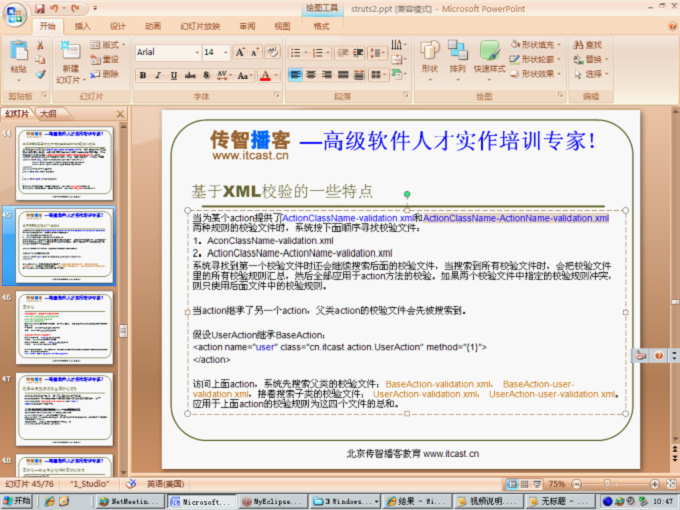
Task: Select slide 47 thumbnail
Action: point(65,409)
